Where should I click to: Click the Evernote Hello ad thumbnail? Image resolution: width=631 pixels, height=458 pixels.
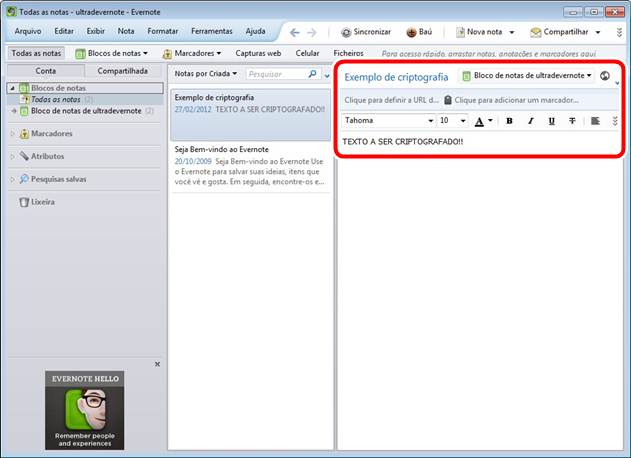(x=85, y=410)
